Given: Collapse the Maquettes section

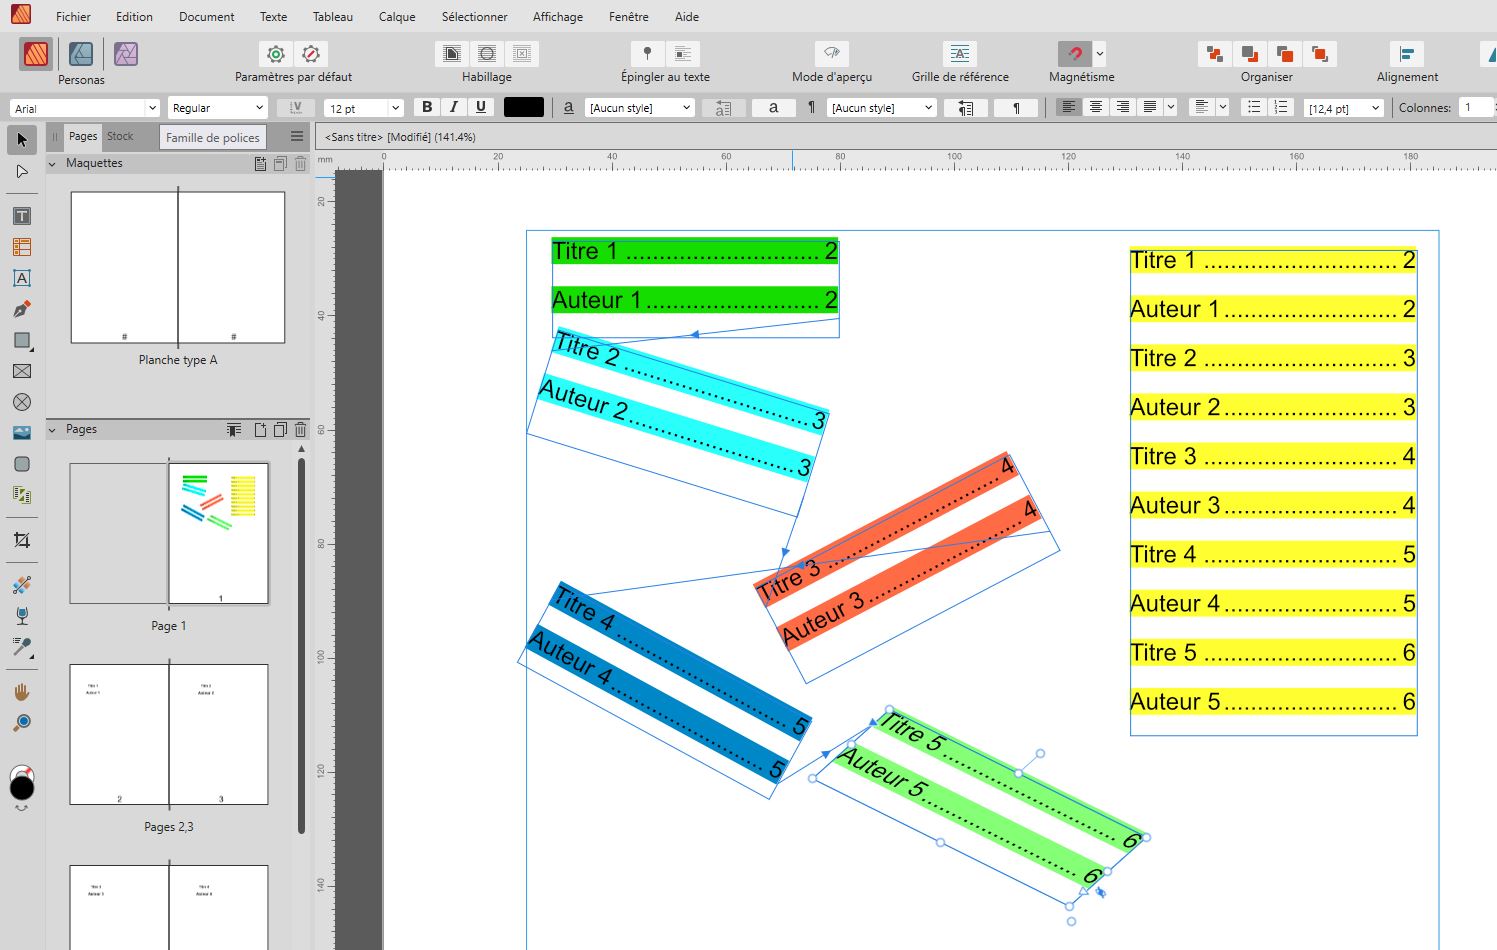Looking at the screenshot, I should tap(52, 163).
